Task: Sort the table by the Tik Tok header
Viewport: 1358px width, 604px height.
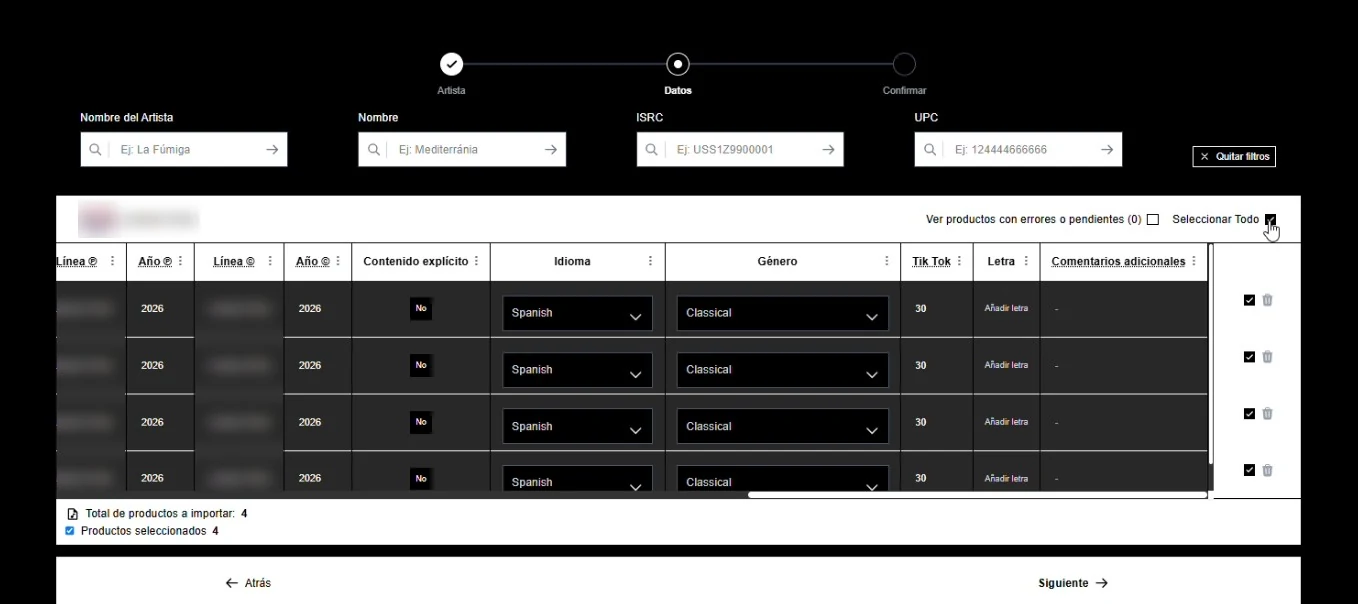Action: click(931, 262)
